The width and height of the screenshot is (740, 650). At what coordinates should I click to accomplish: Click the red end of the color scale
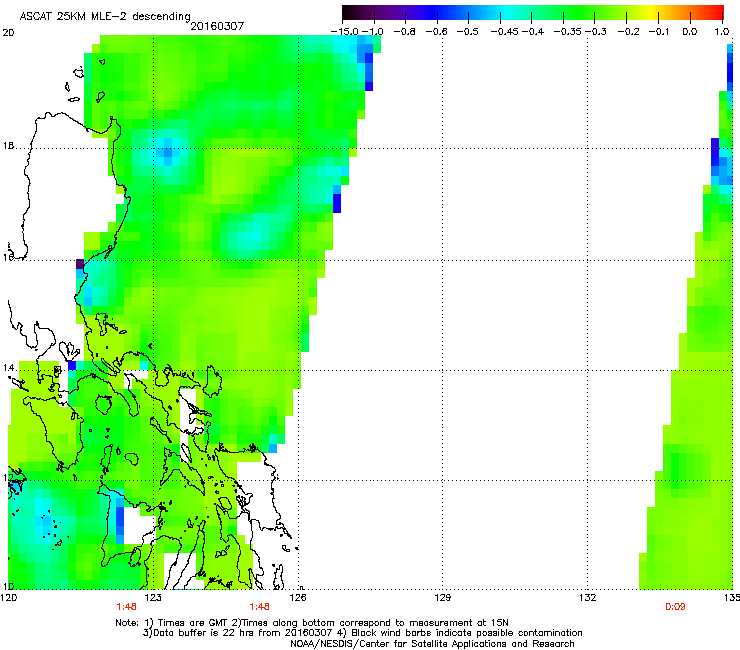tap(715, 13)
